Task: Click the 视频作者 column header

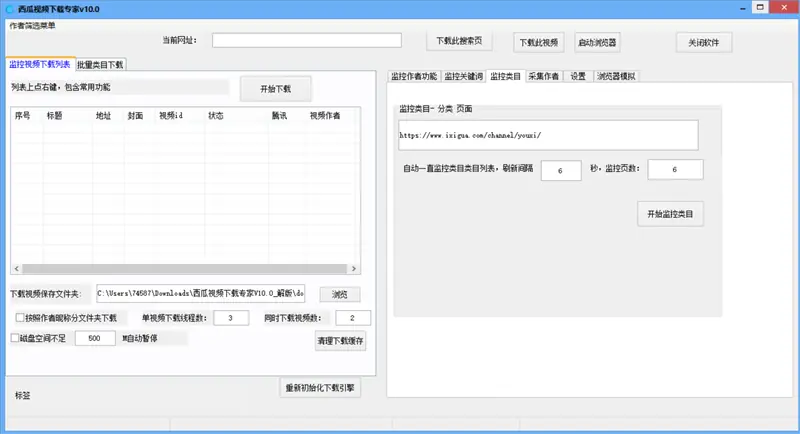Action: click(331, 116)
